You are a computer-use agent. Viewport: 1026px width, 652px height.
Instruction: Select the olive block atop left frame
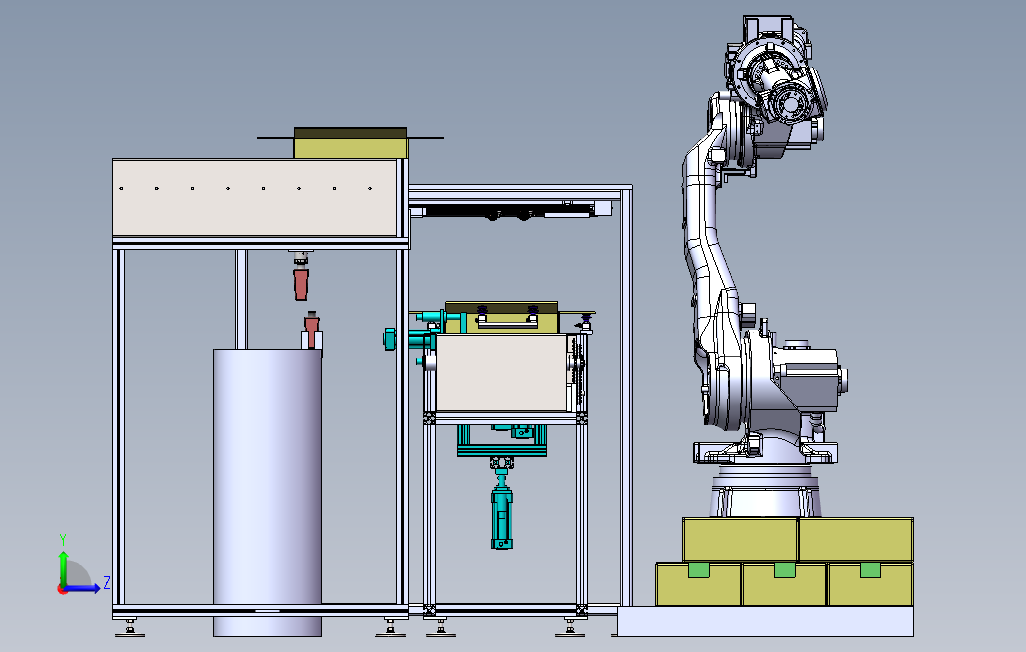(351, 143)
